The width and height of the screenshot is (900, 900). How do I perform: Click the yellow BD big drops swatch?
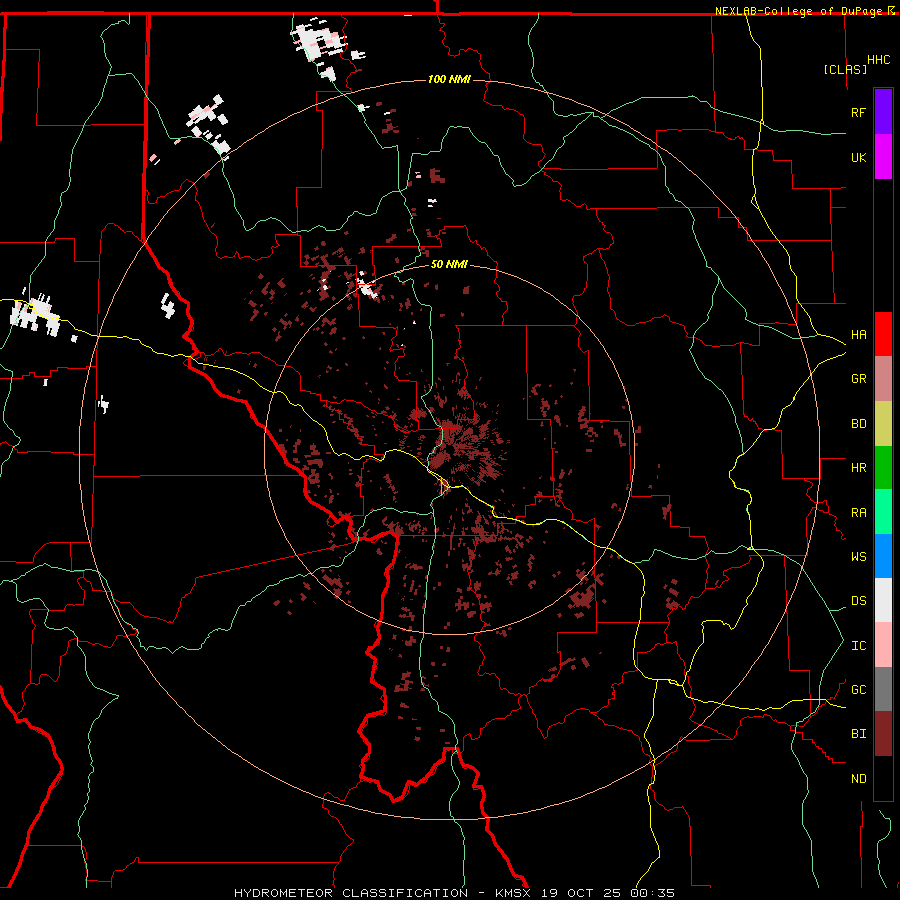coord(883,424)
